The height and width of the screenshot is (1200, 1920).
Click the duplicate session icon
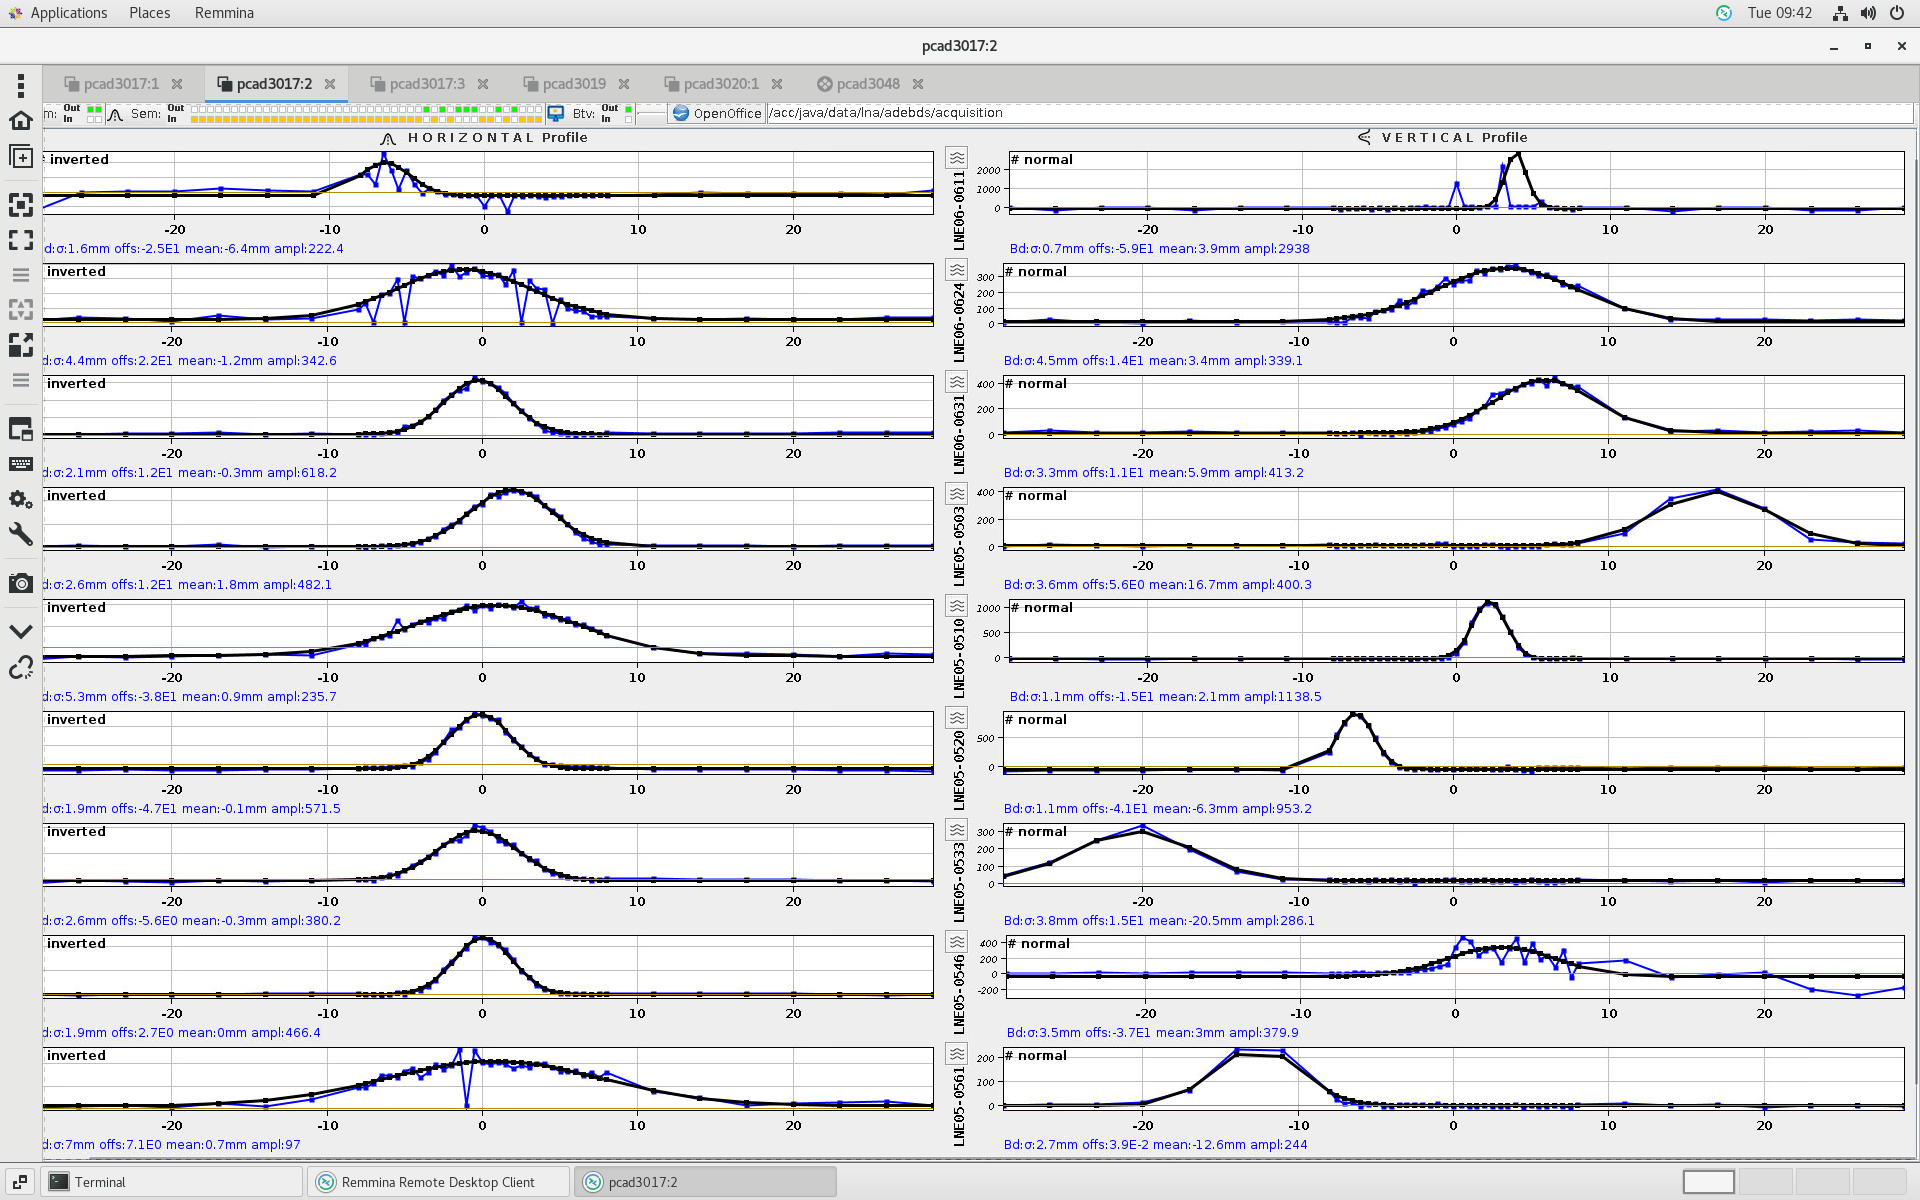tap(20, 157)
